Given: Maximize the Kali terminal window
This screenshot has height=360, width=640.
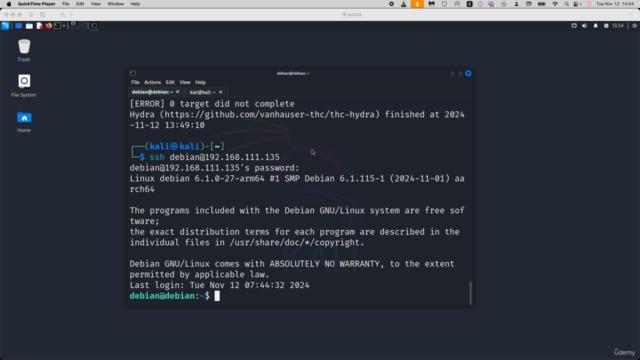Looking at the screenshot, I should coord(460,73).
